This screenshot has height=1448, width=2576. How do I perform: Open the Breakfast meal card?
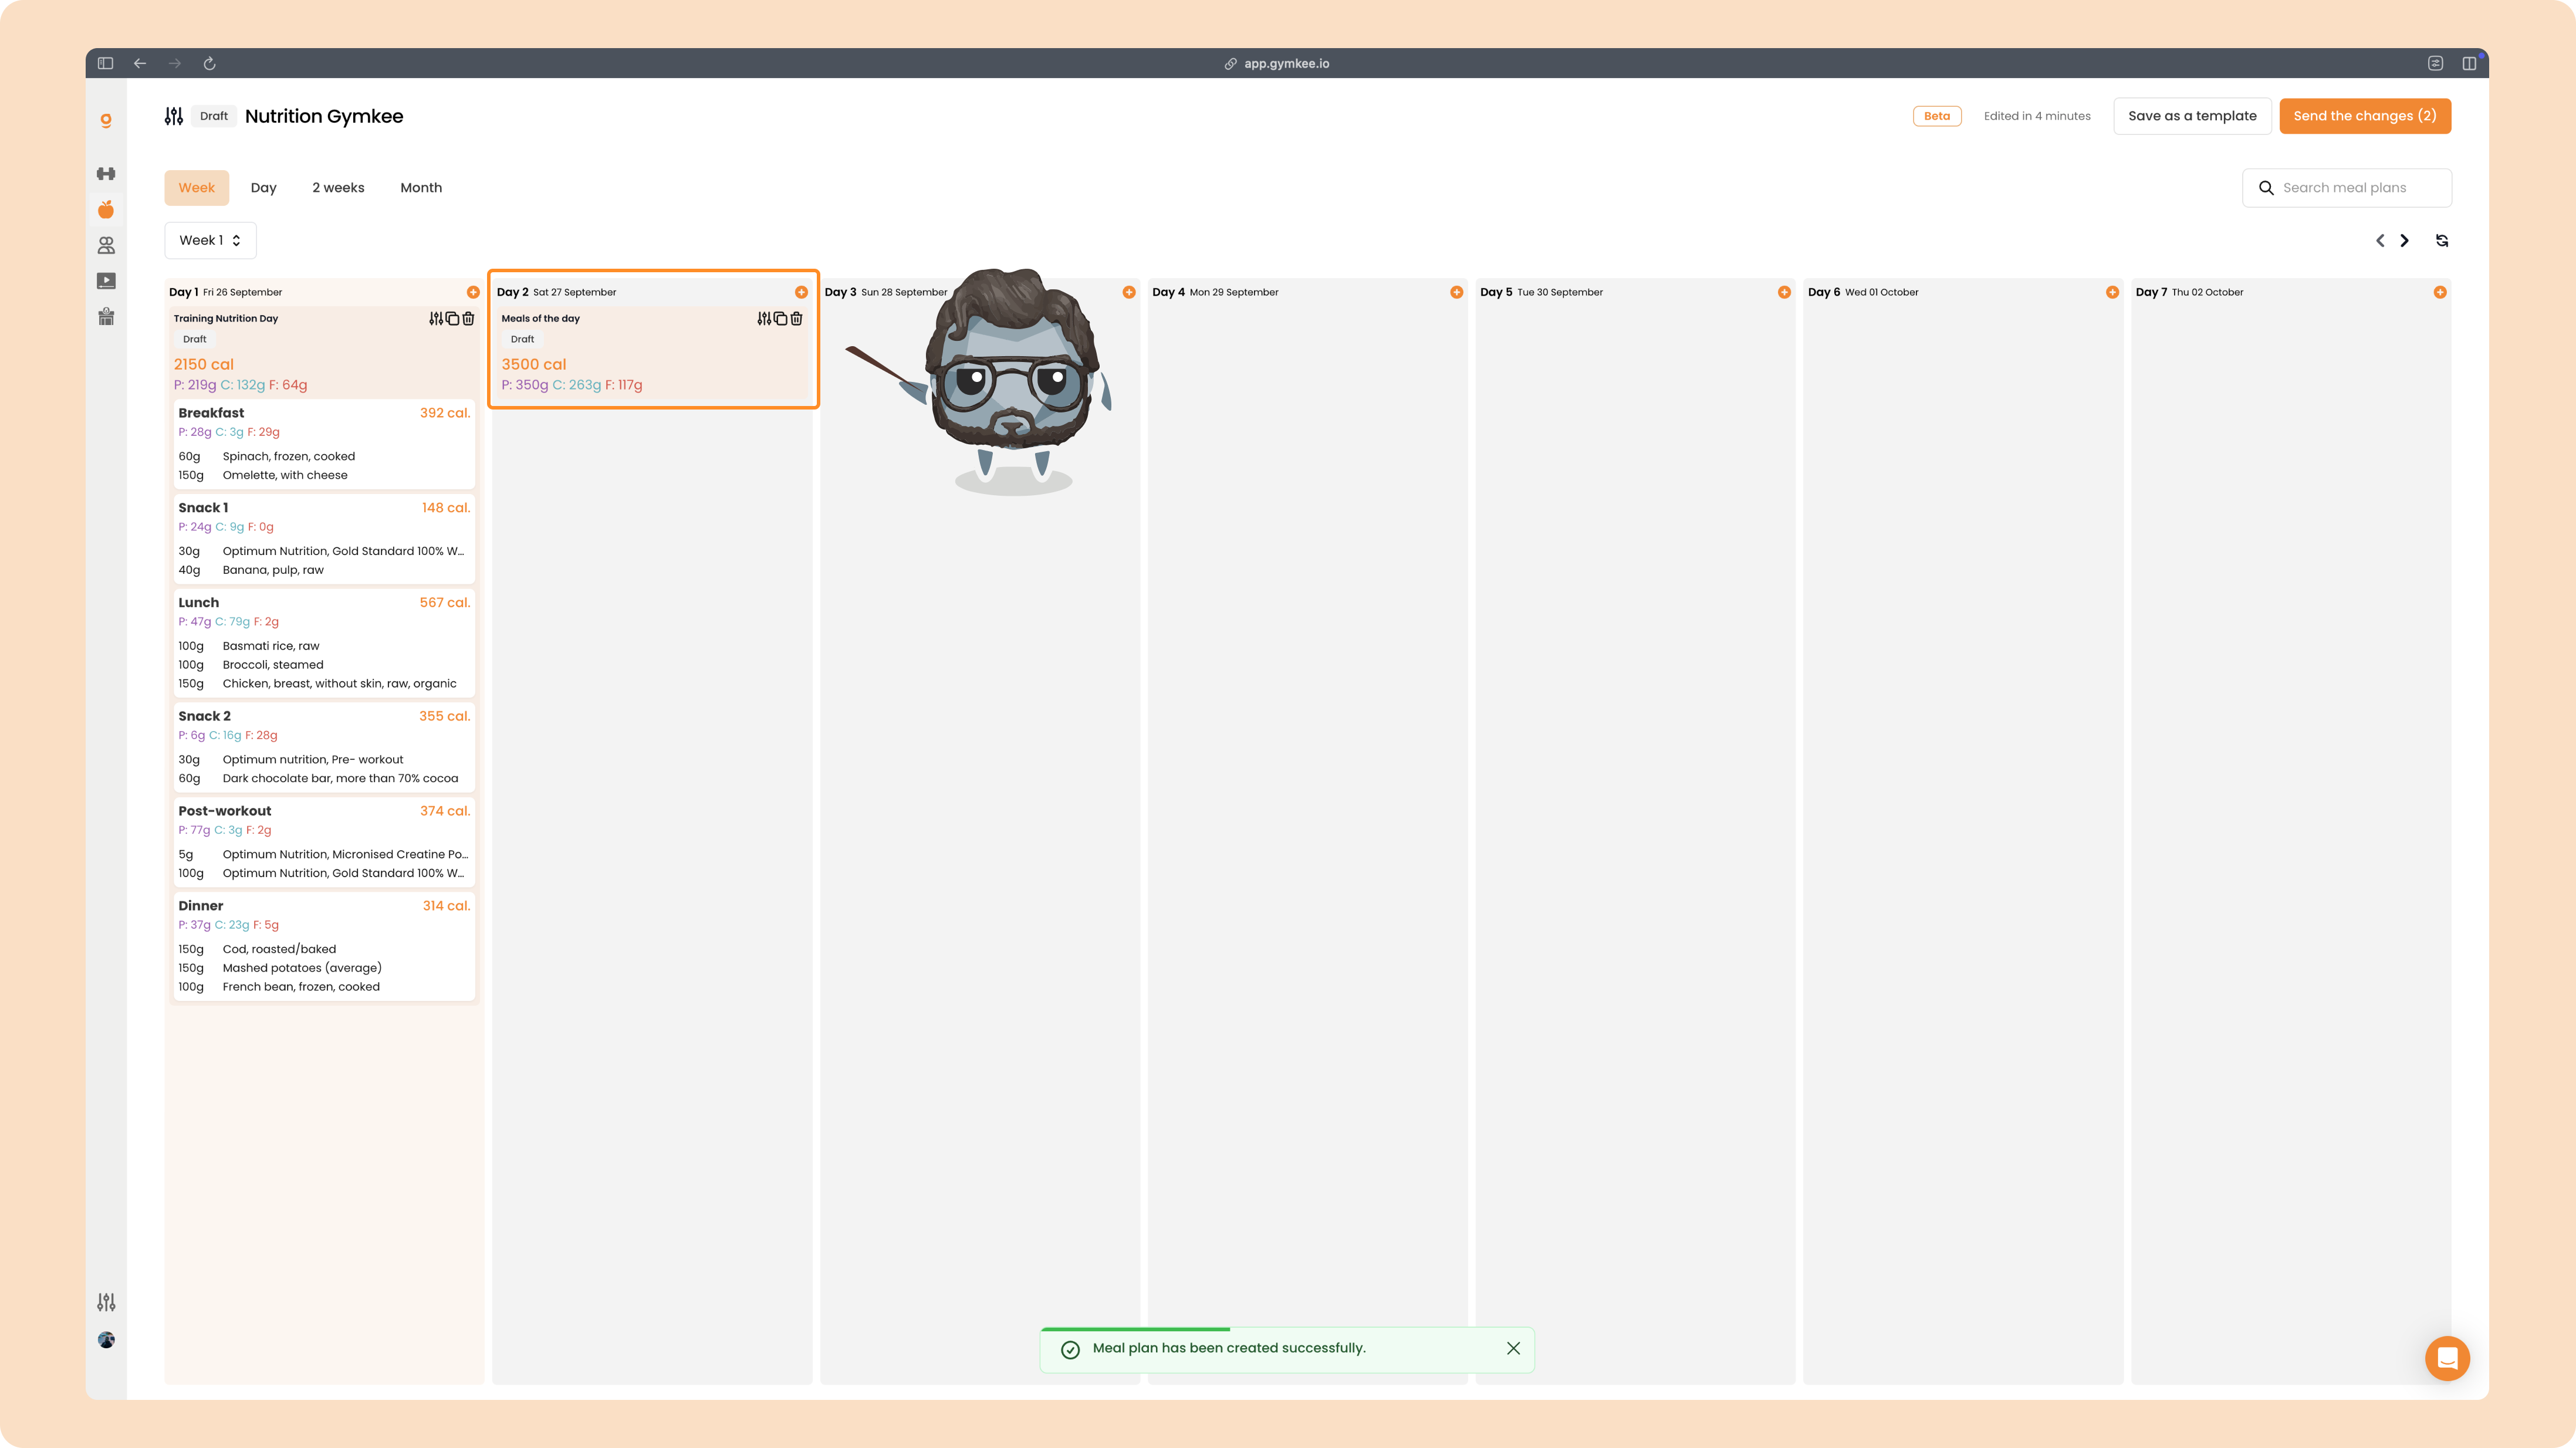(x=324, y=444)
